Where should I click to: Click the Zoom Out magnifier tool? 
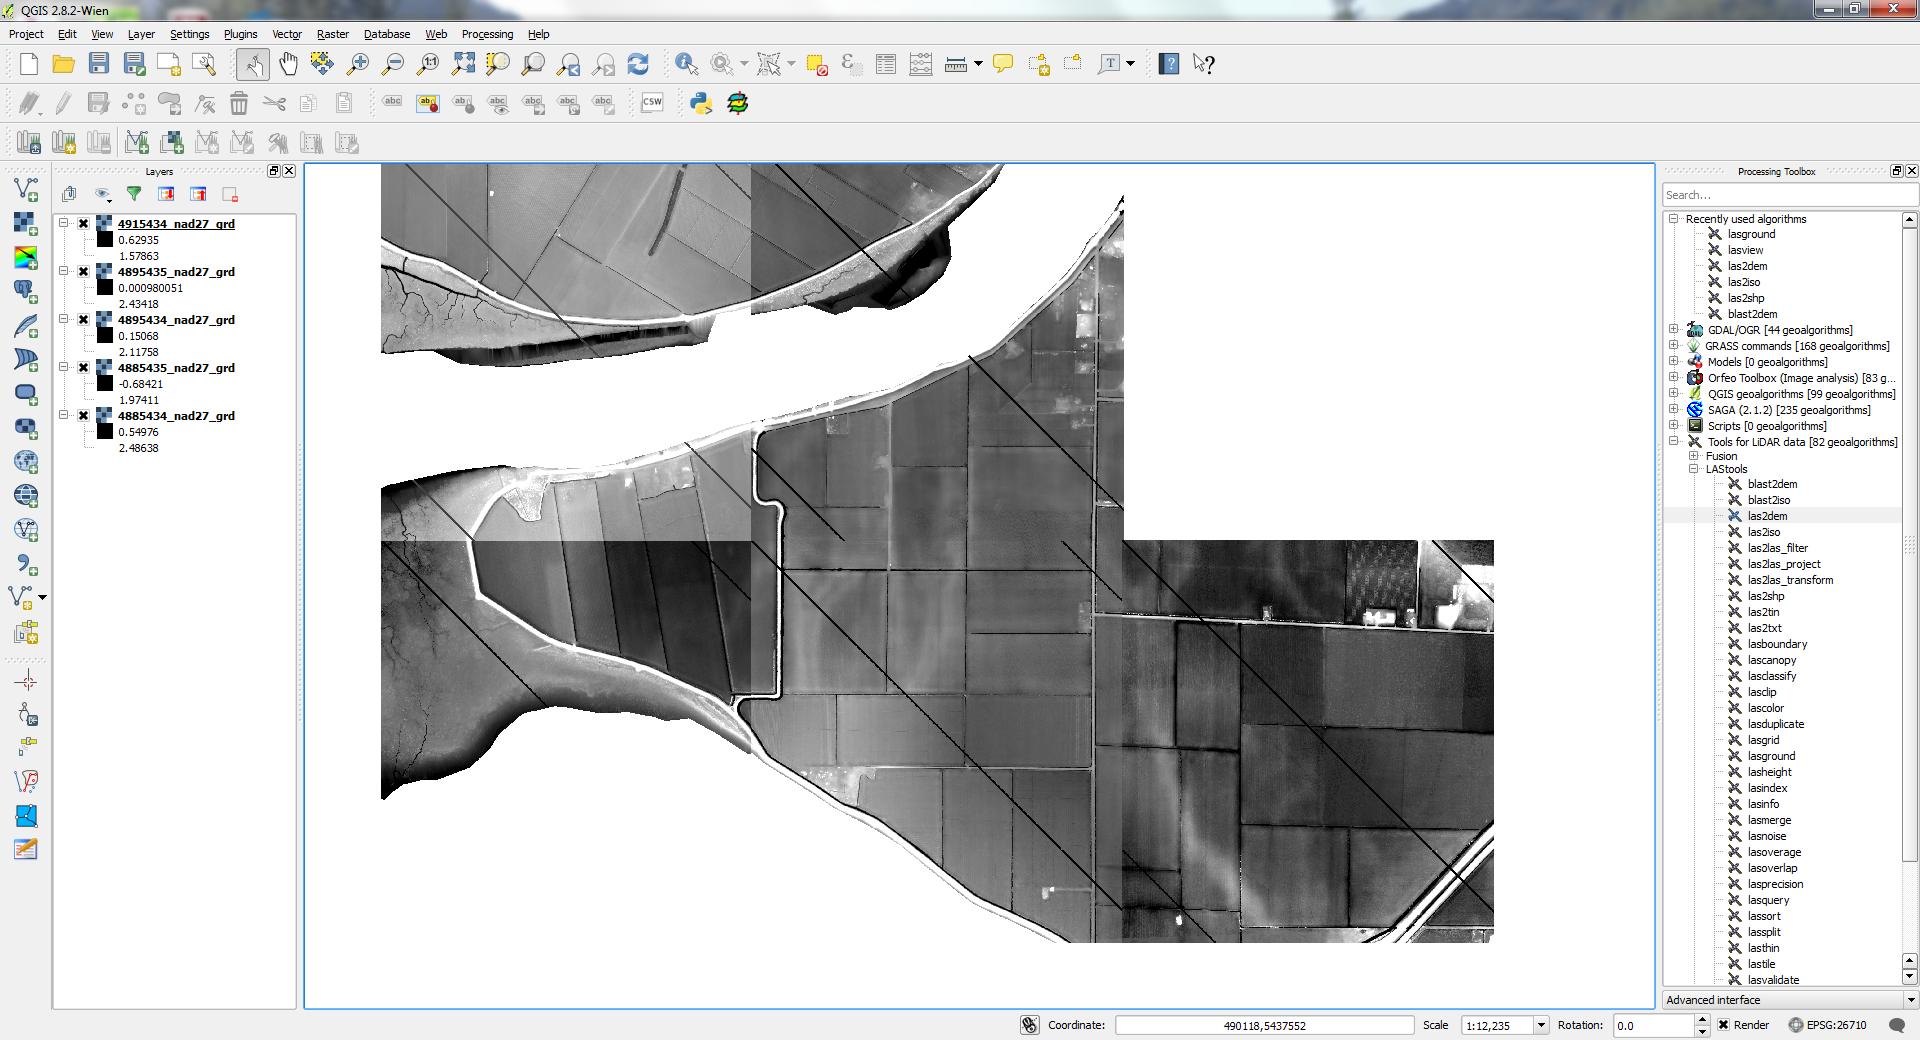(x=393, y=64)
